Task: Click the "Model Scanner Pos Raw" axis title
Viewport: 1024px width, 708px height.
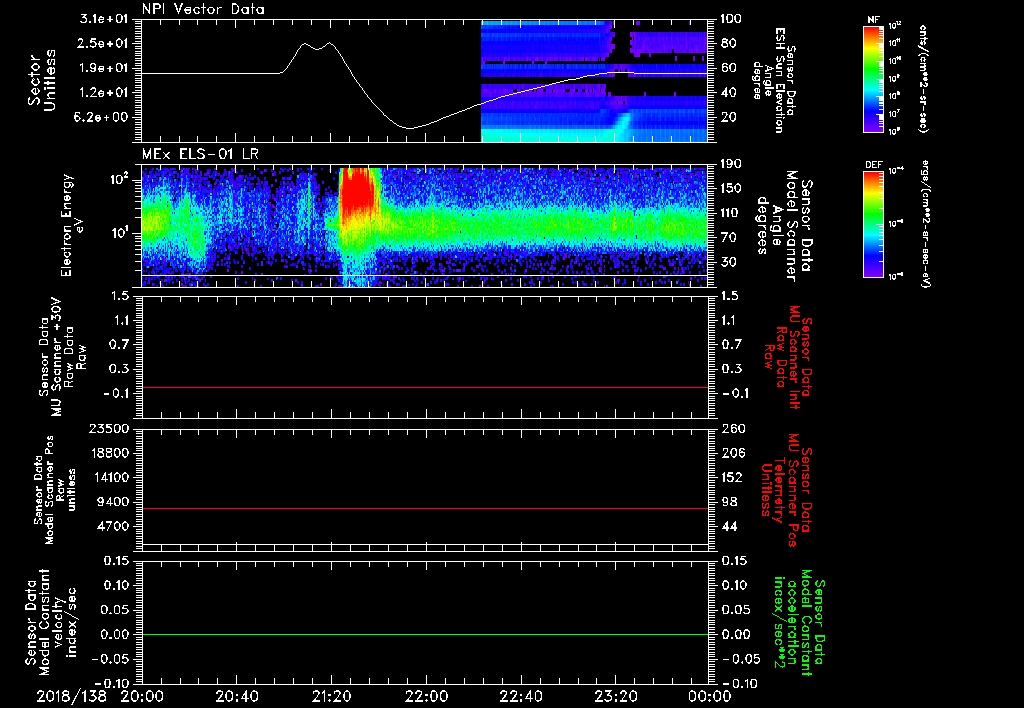Action: pyautogui.click(x=56, y=490)
